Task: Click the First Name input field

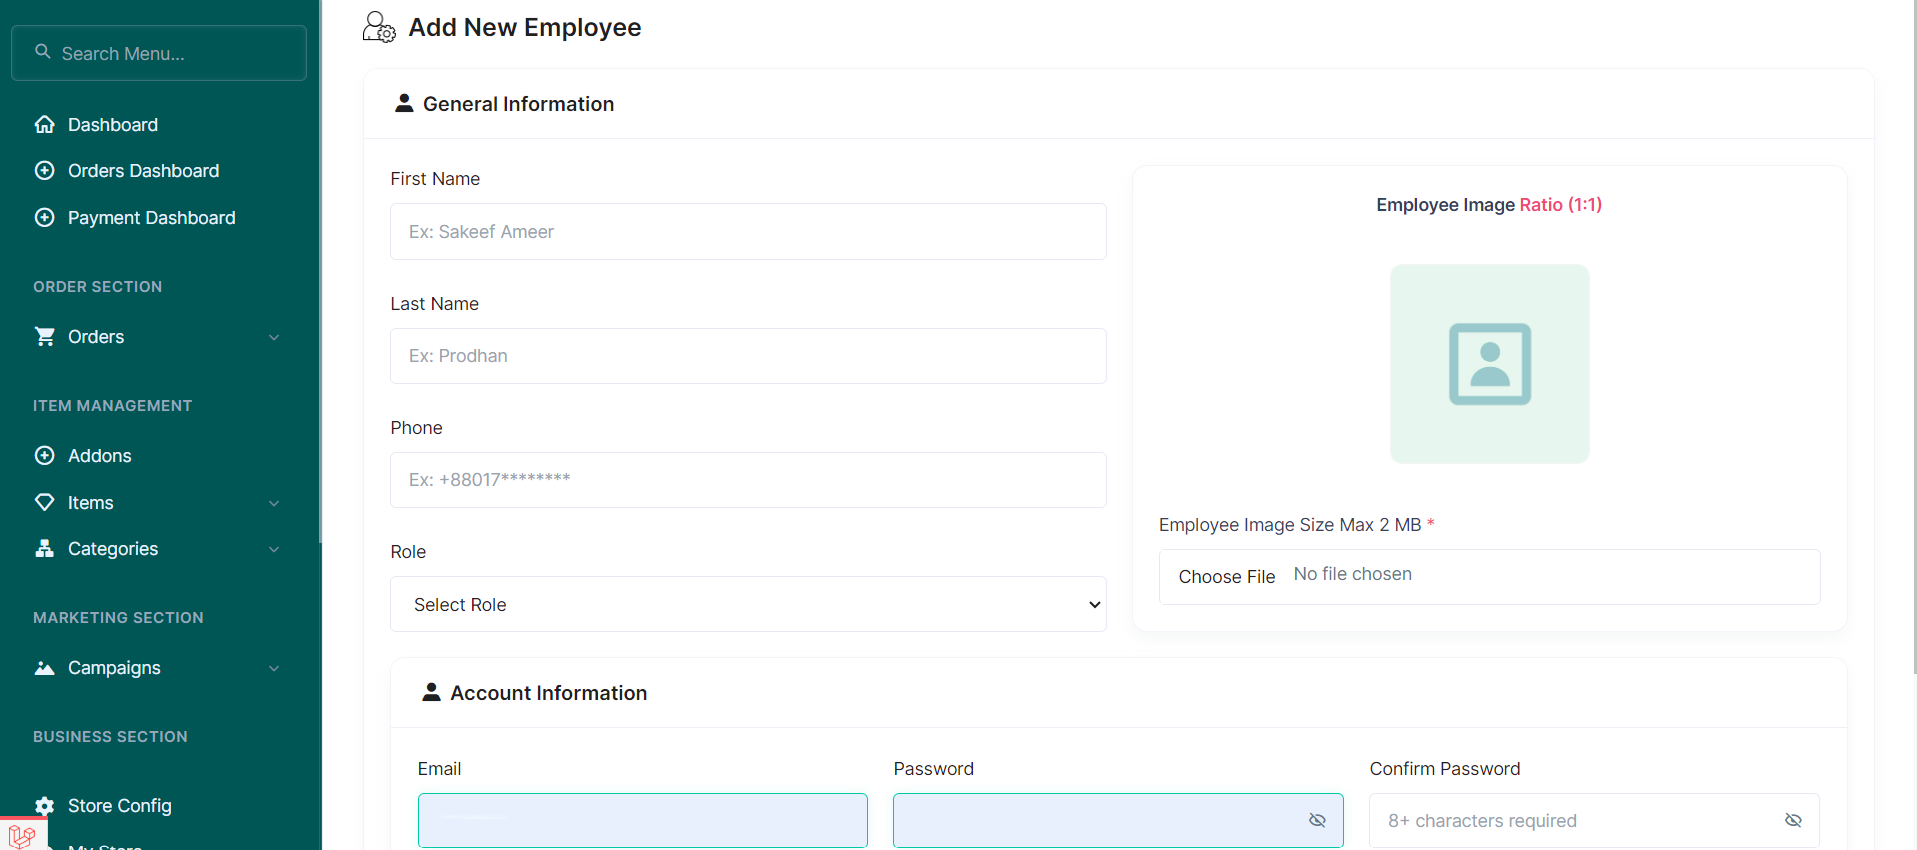Action: click(748, 232)
